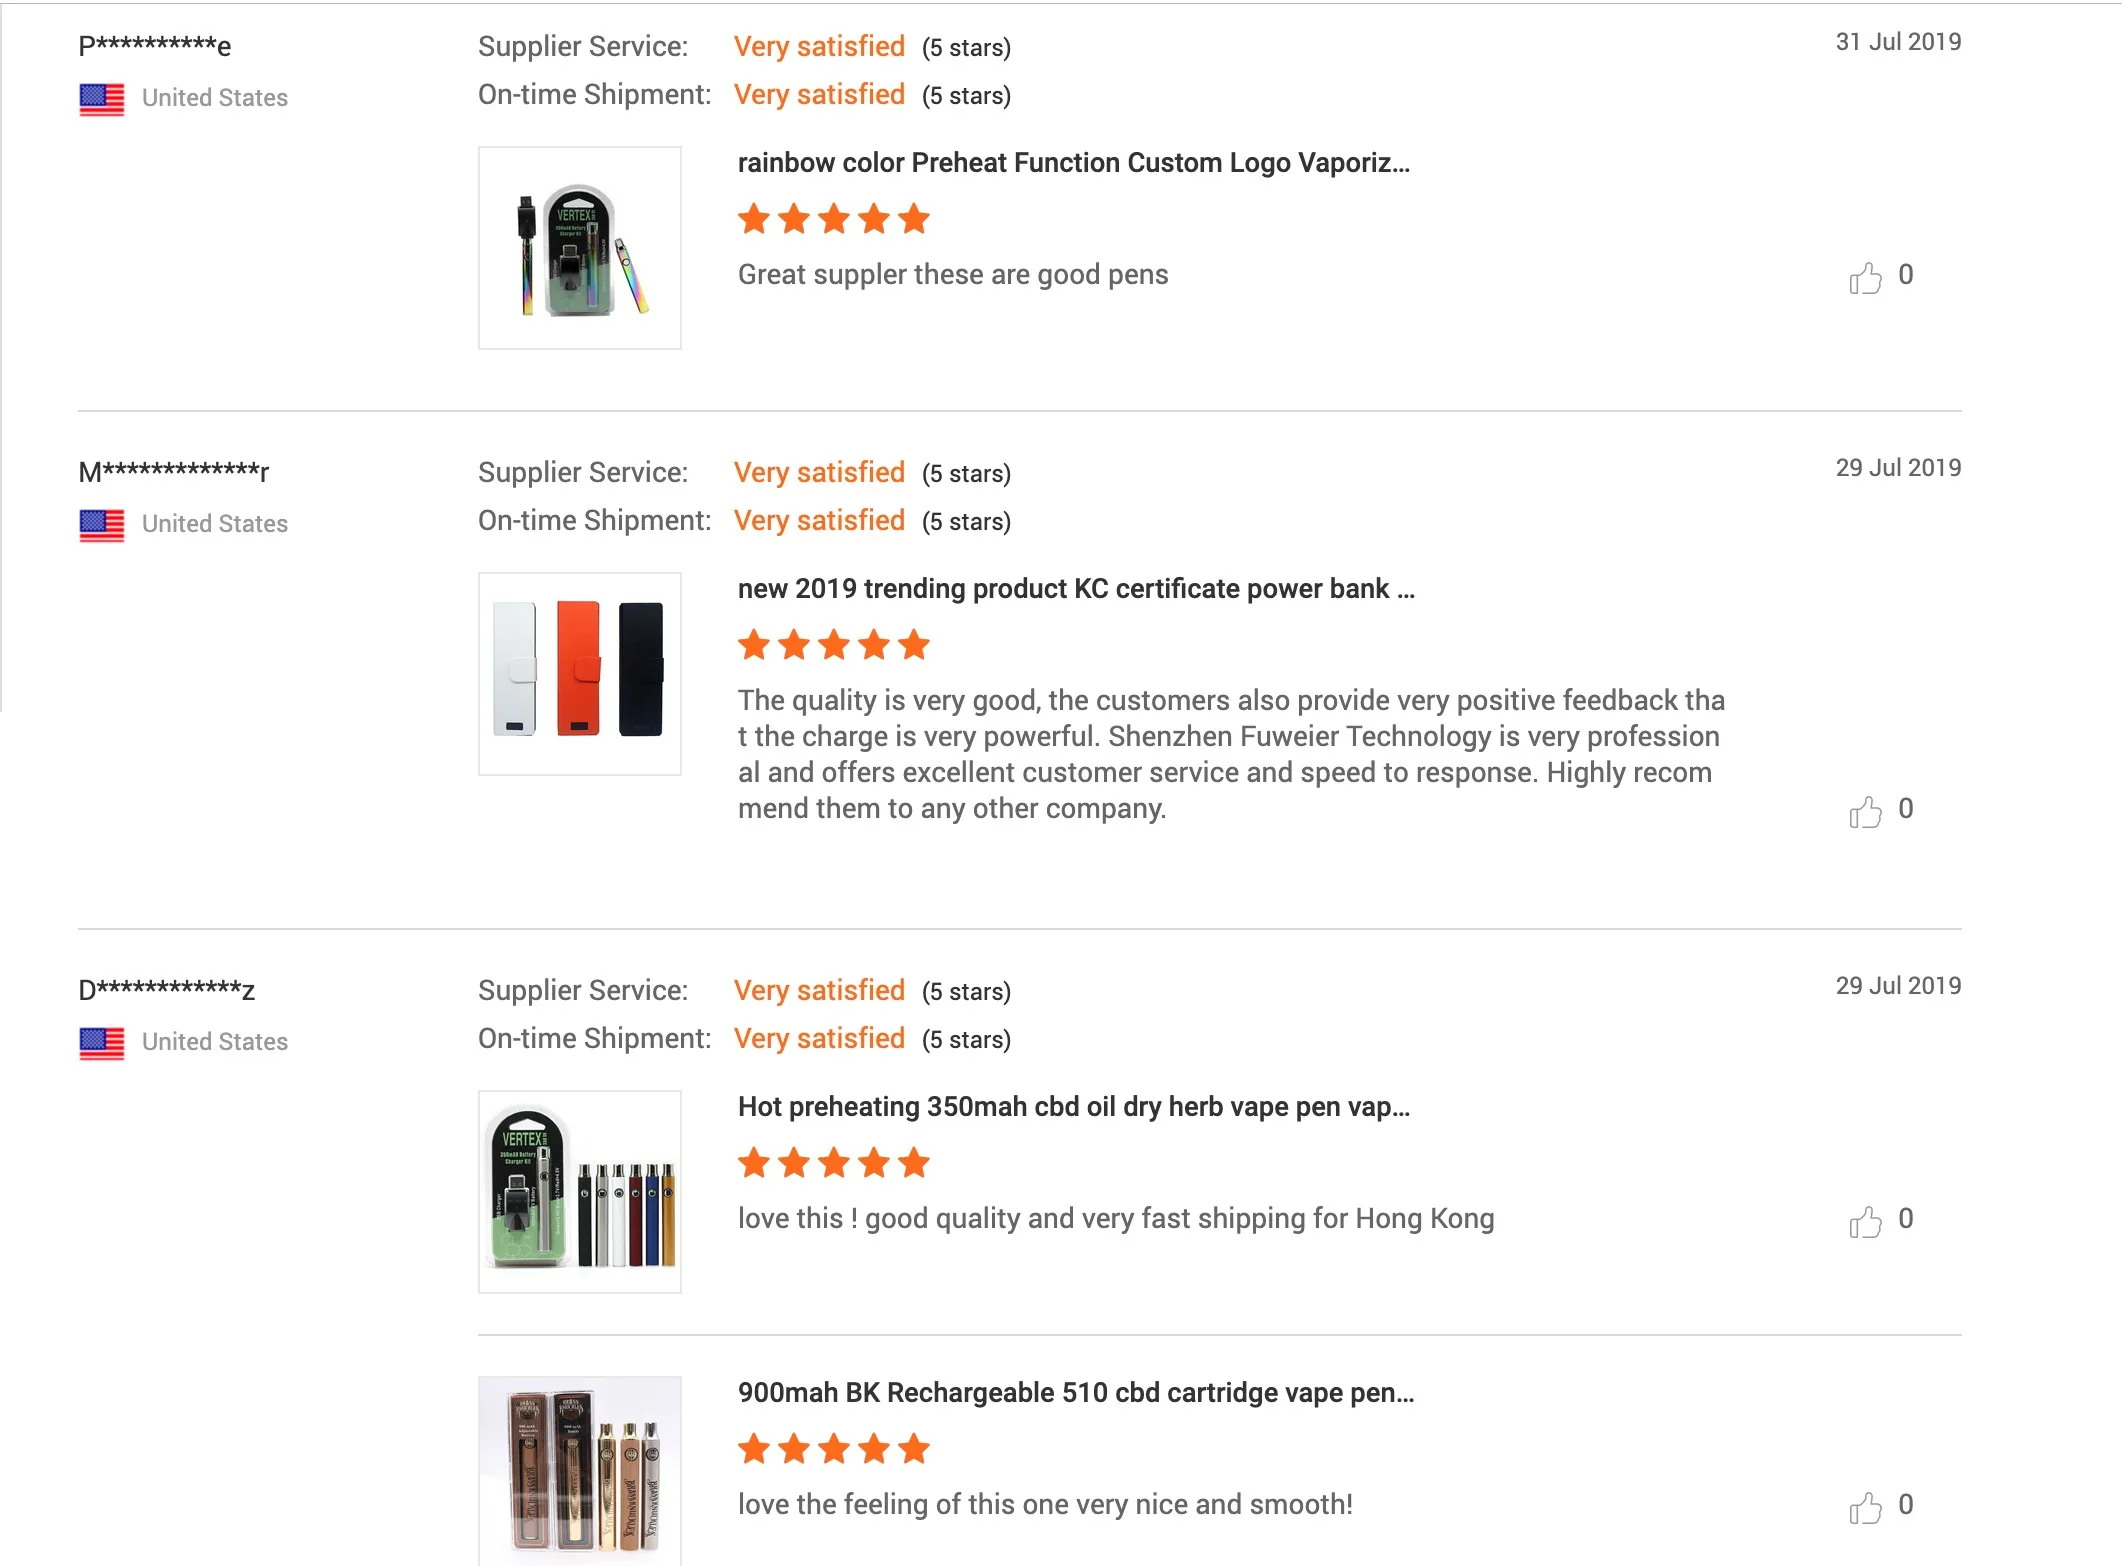Viewport: 2122px width, 1566px height.
Task: Click US flag beside P***e reviewer
Action: pyautogui.click(x=102, y=99)
